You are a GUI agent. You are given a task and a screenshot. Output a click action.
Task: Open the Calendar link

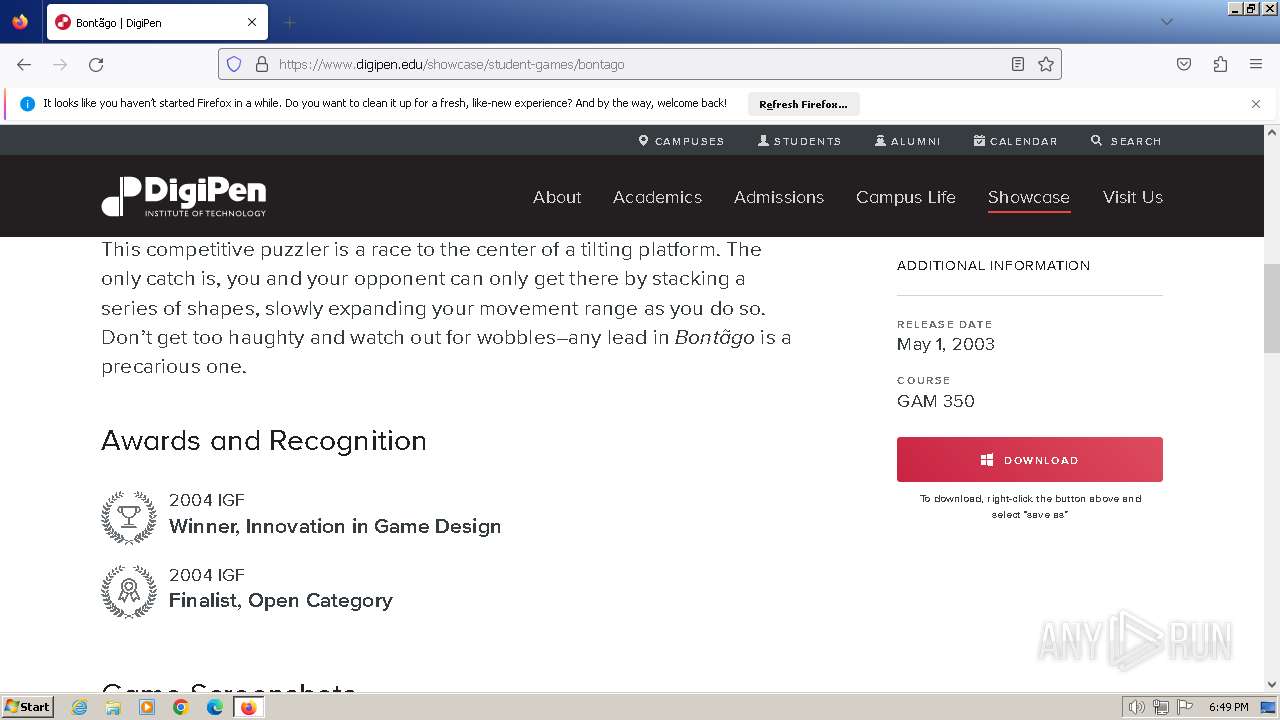coord(1015,141)
